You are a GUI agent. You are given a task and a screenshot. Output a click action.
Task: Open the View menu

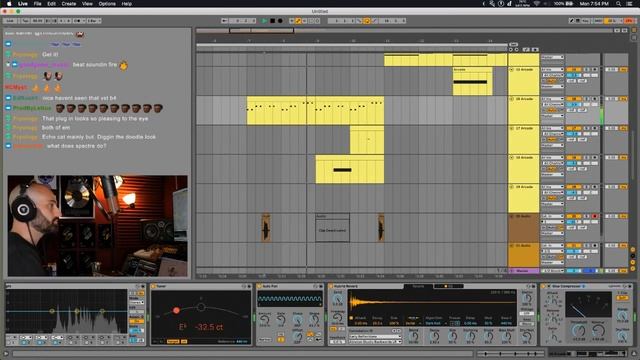click(87, 4)
